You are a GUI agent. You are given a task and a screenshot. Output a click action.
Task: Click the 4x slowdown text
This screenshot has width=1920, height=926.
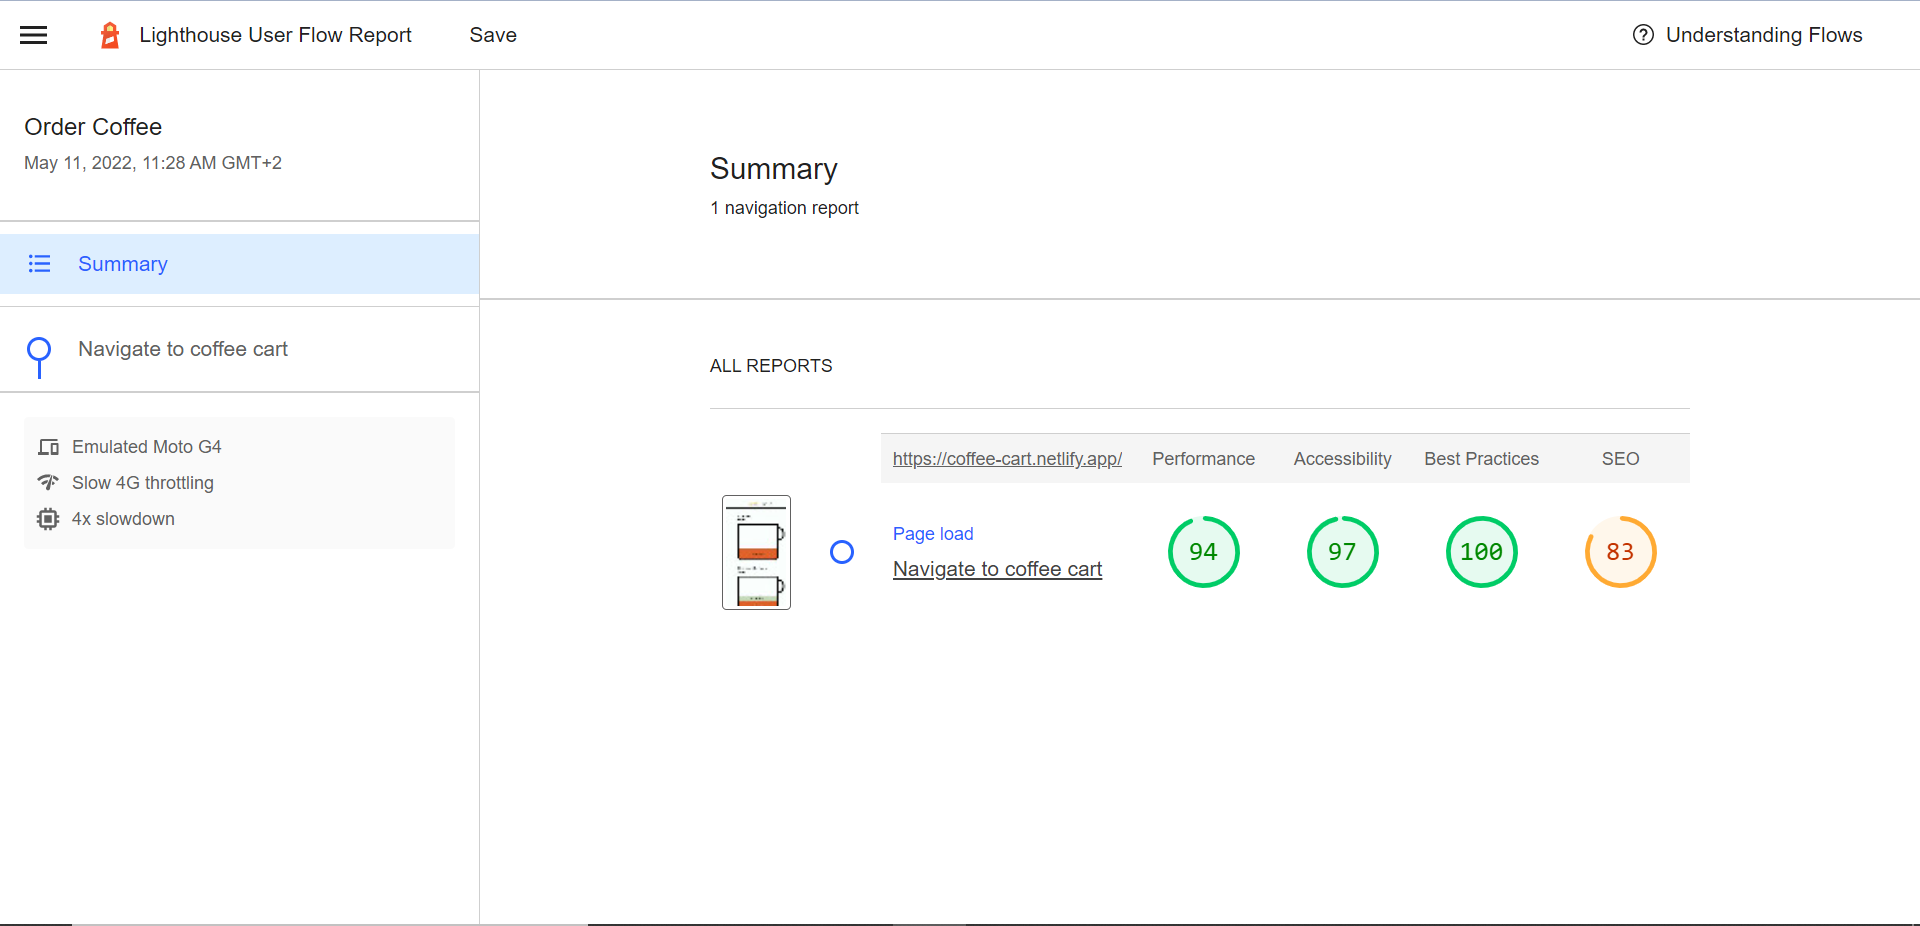pyautogui.click(x=123, y=519)
